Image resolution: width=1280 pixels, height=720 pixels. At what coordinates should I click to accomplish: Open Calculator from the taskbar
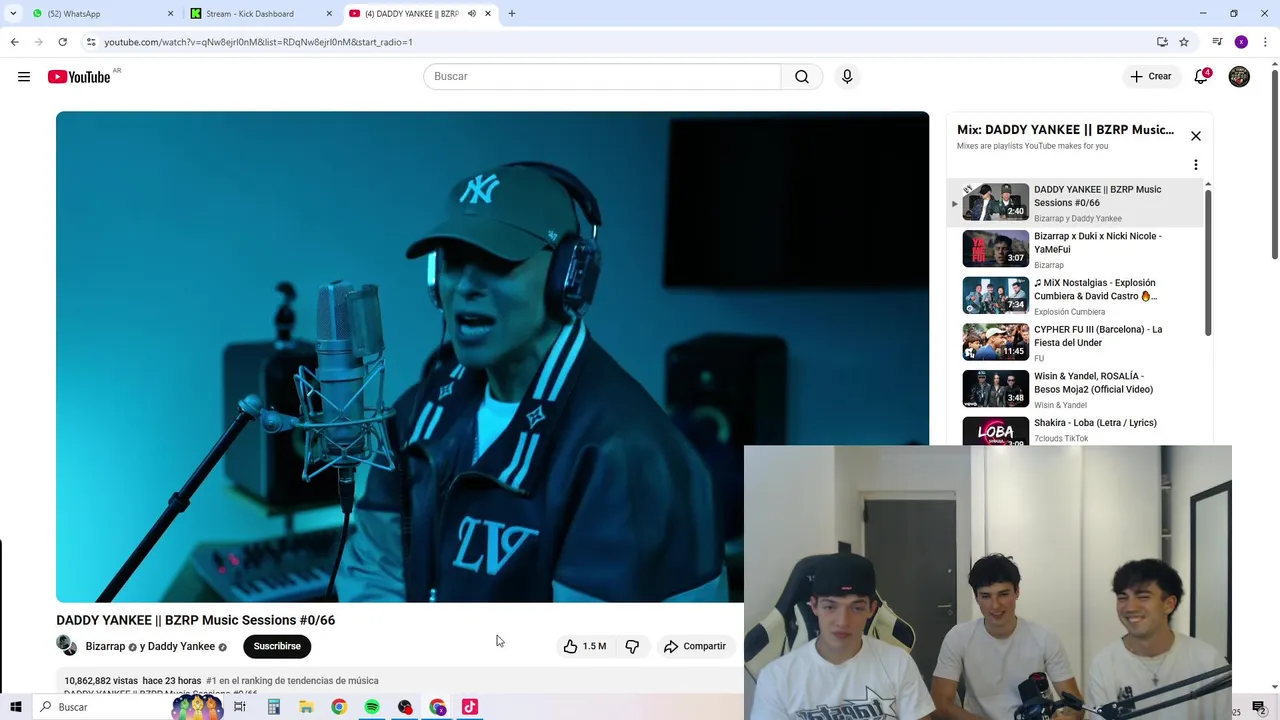tap(273, 707)
